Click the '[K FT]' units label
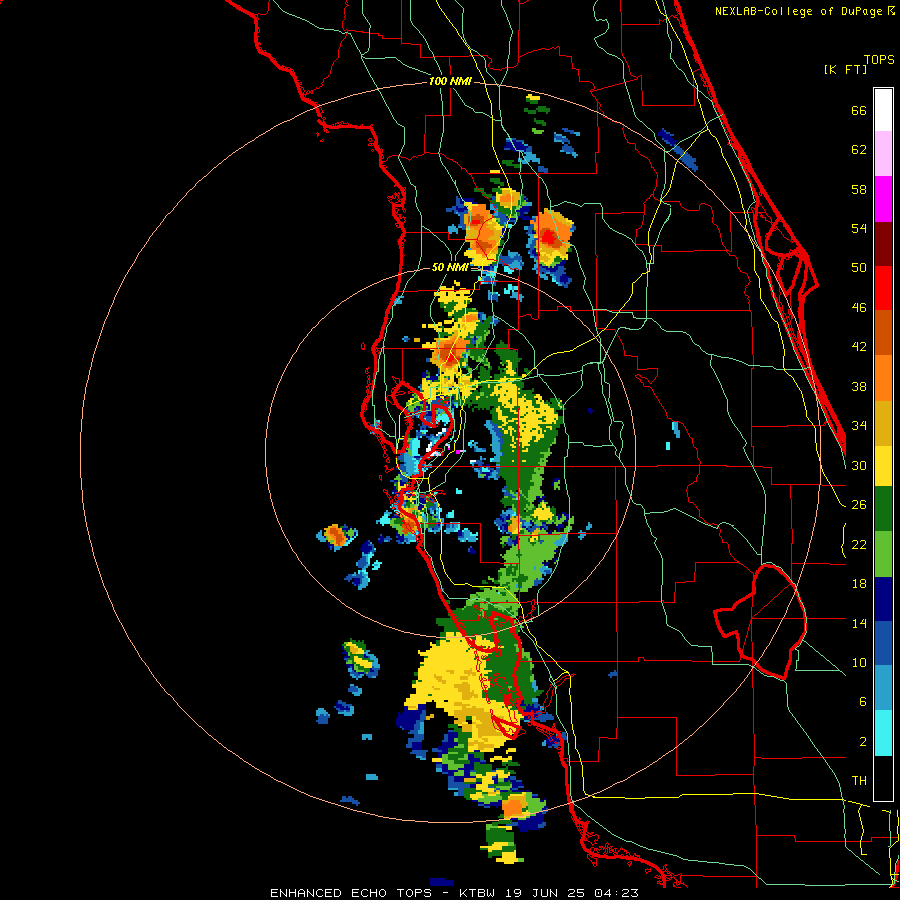Image resolution: width=900 pixels, height=900 pixels. [845, 70]
